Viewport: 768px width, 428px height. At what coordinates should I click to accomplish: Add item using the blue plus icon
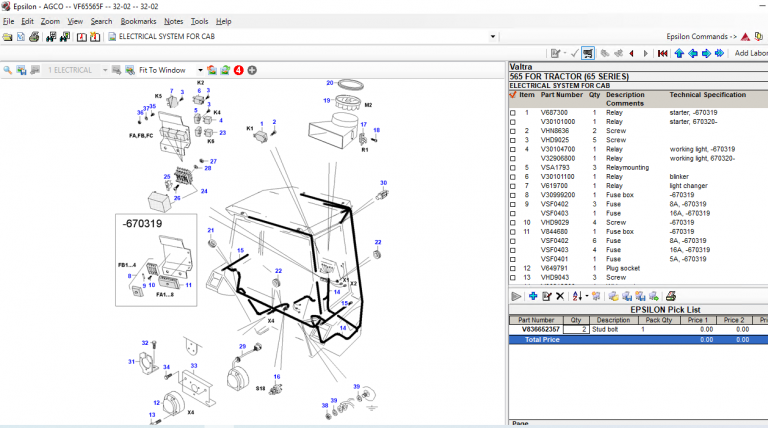[533, 296]
